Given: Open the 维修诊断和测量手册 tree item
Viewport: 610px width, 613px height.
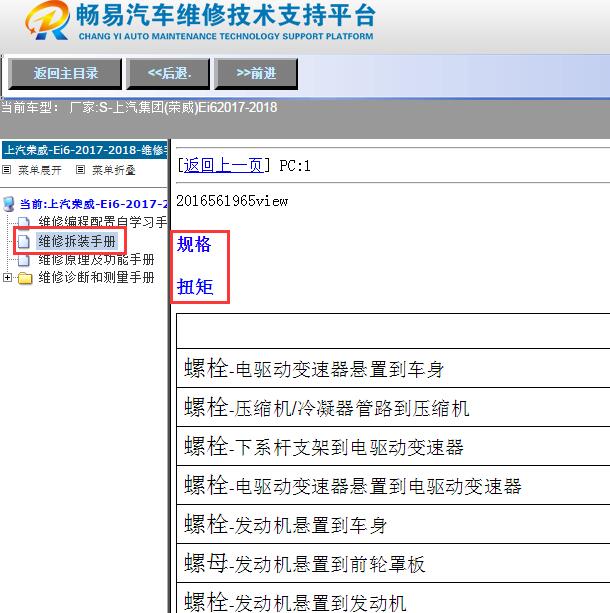Looking at the screenshot, I should [x=96, y=278].
